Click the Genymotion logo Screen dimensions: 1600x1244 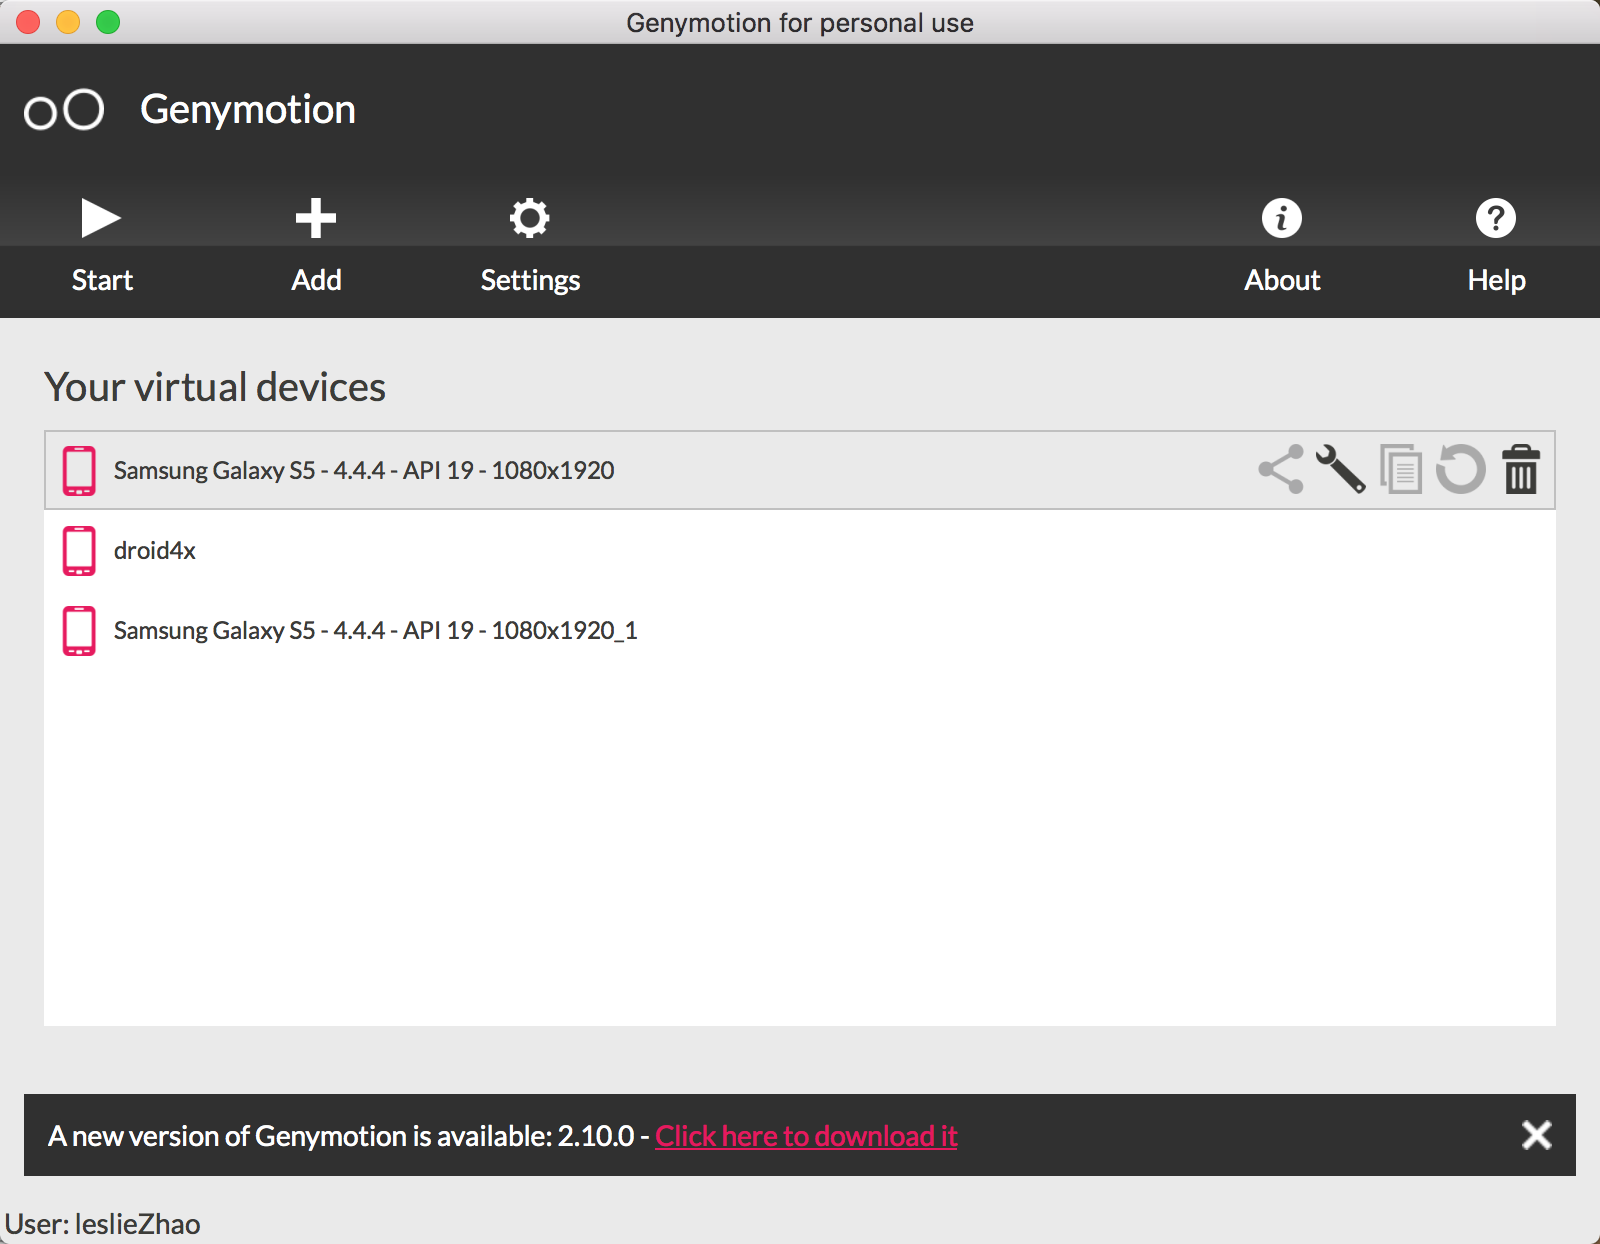coord(64,110)
